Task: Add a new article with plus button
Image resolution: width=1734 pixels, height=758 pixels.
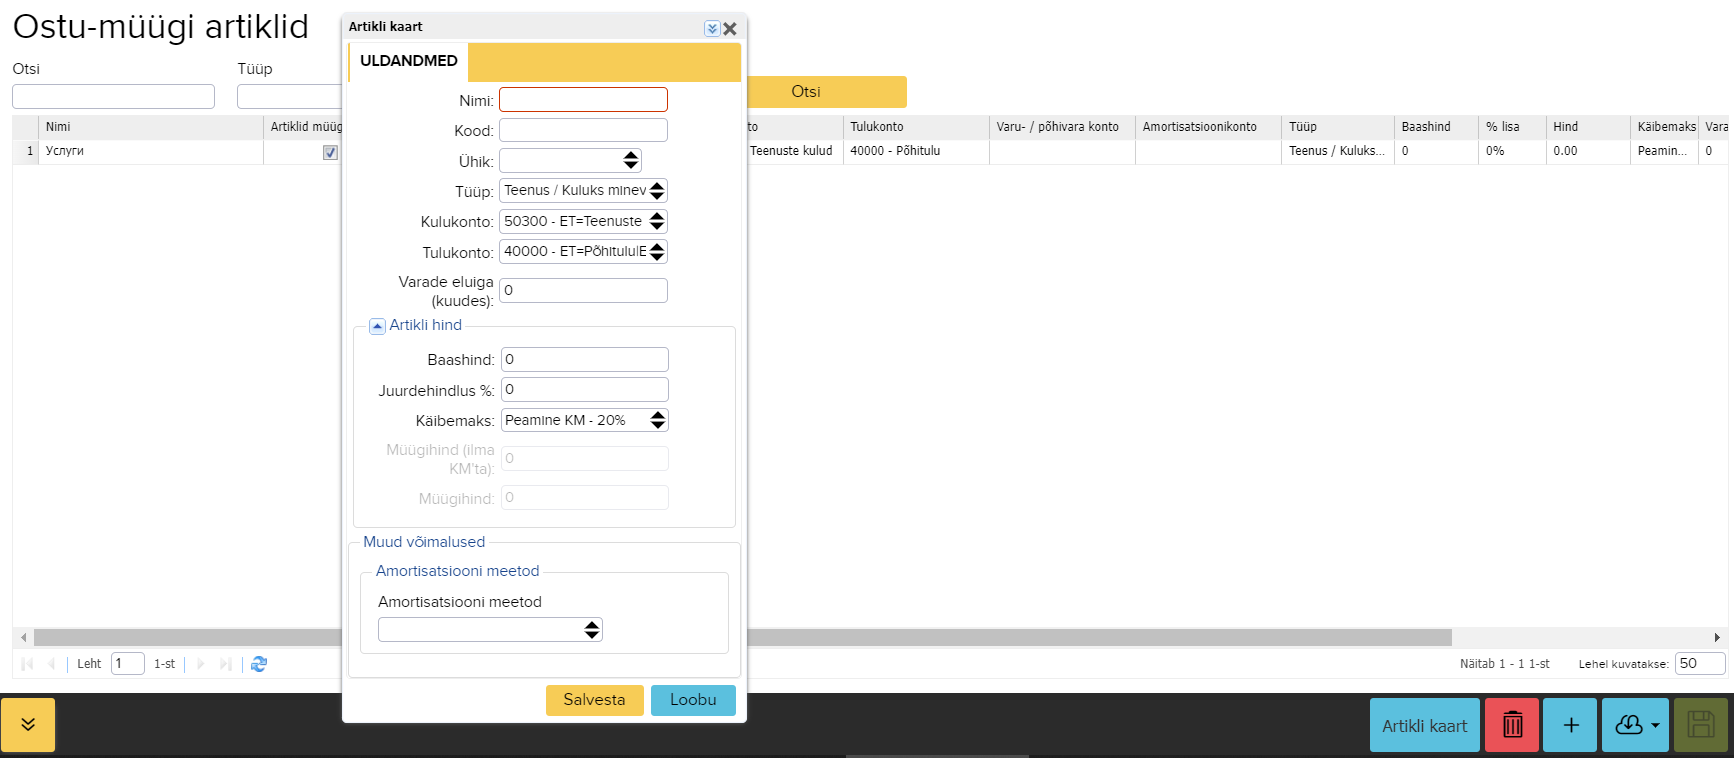Action: [x=1570, y=725]
